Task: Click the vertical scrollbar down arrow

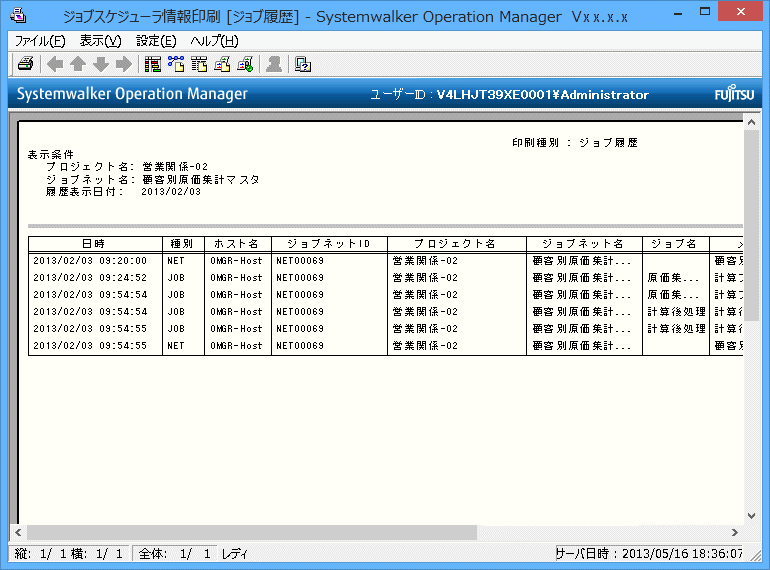Action: point(751,516)
